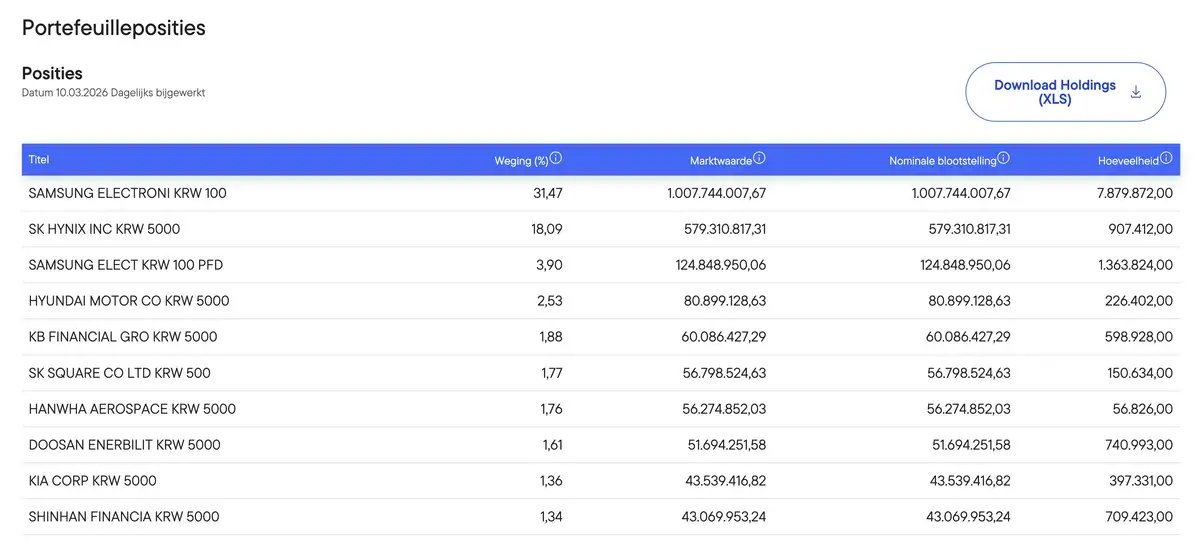1200x549 pixels.
Task: Click Shinhan Financia Marktwaarde 43.069.953,24
Action: (724, 517)
